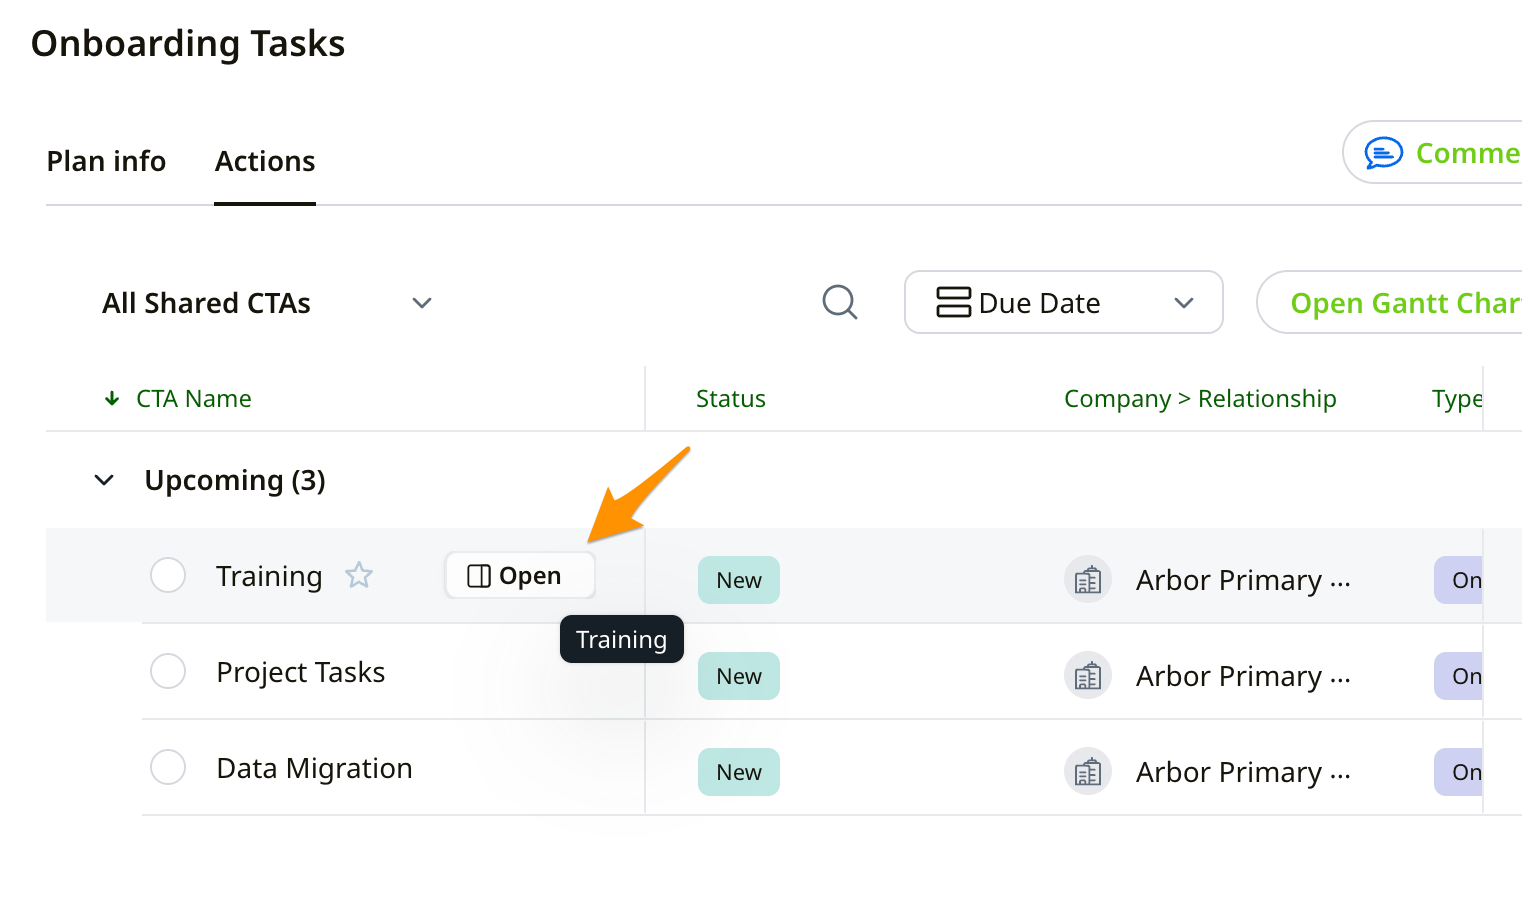Switch to the Plan info tab
Screen dimensions: 1522x900
click(x=106, y=161)
